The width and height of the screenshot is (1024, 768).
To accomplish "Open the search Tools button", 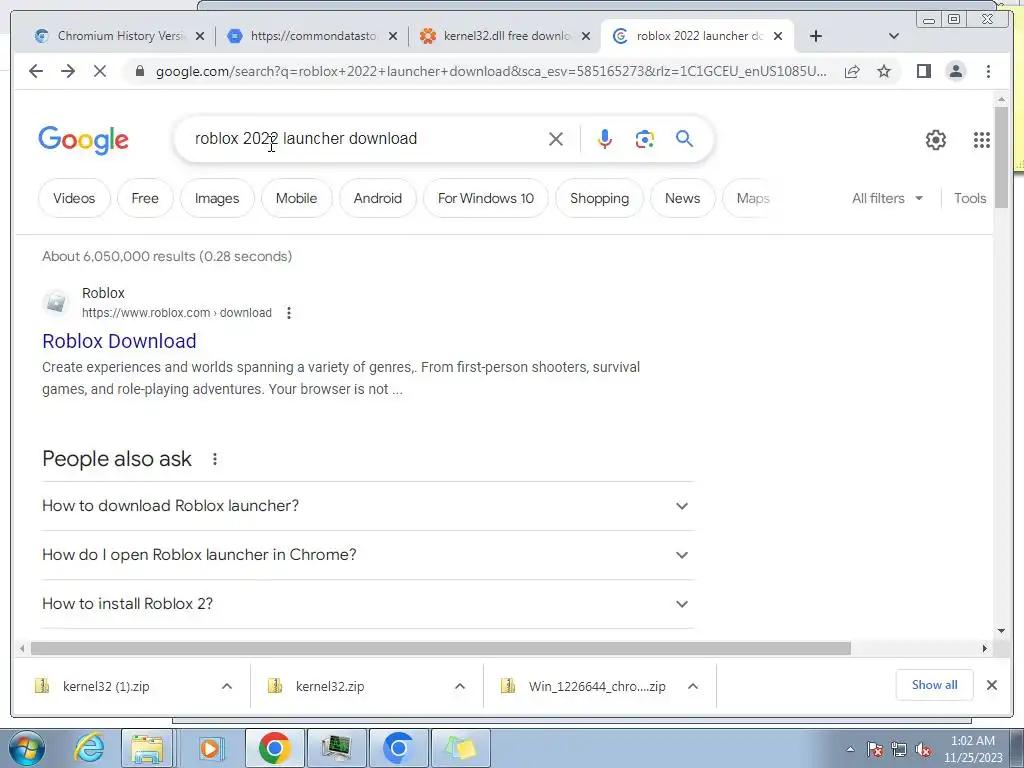I will (x=970, y=198).
